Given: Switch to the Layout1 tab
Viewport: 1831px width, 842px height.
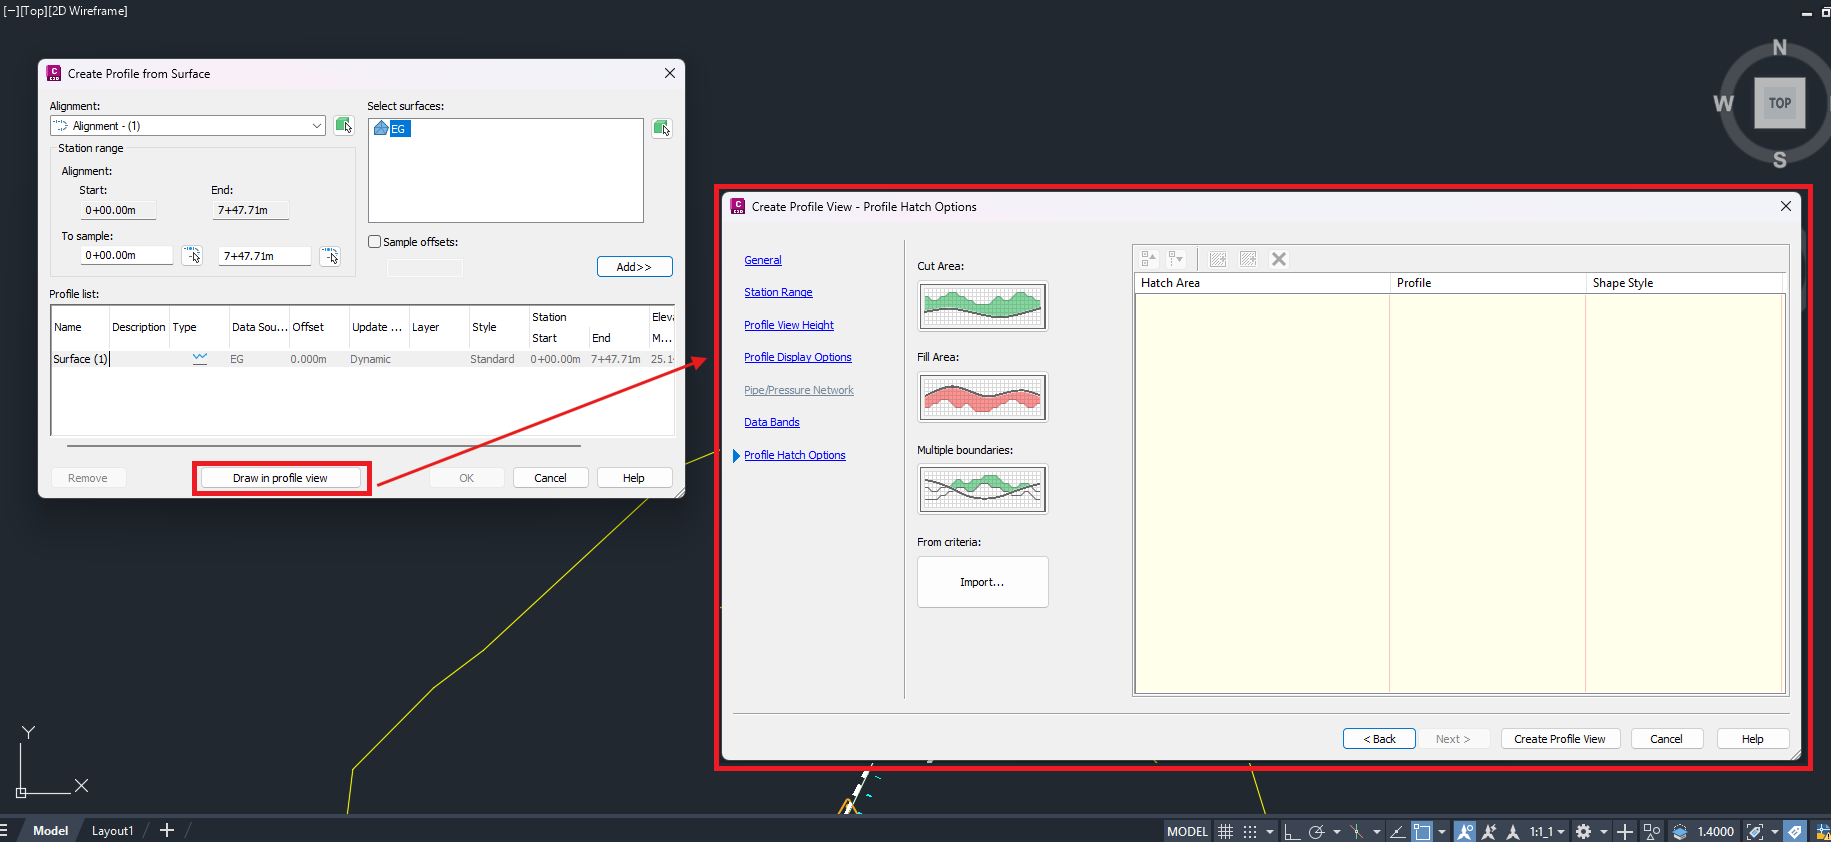Looking at the screenshot, I should (112, 830).
